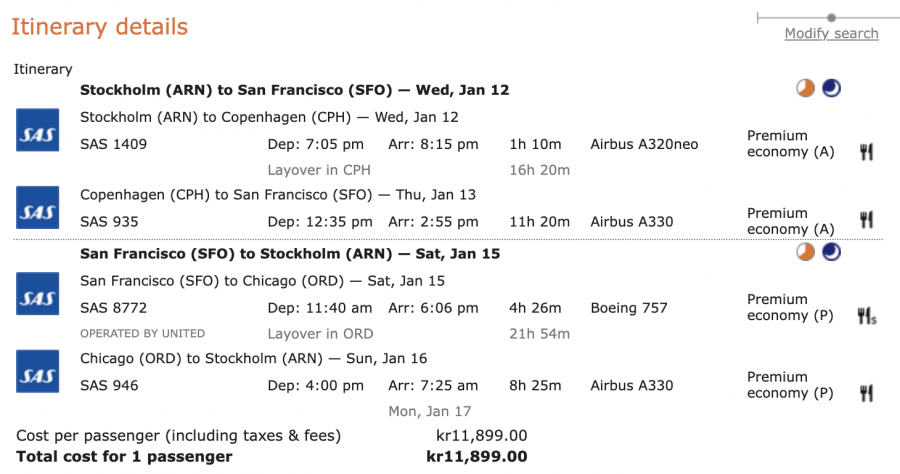The height and width of the screenshot is (474, 900).
Task: Click the progress step dot above Modify search
Action: pyautogui.click(x=831, y=17)
